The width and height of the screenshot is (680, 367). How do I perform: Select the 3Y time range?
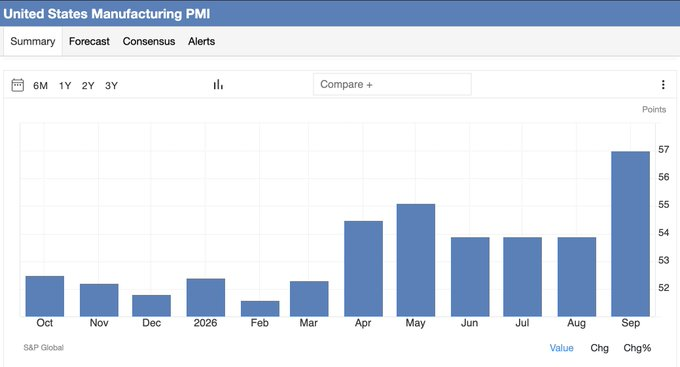(x=111, y=85)
